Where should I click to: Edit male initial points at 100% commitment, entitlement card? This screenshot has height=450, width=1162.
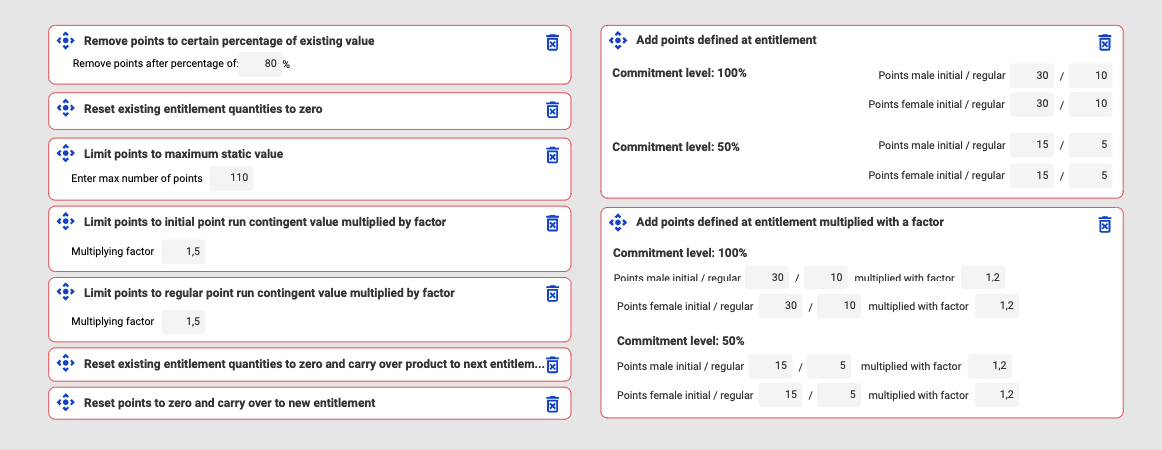click(x=1032, y=76)
